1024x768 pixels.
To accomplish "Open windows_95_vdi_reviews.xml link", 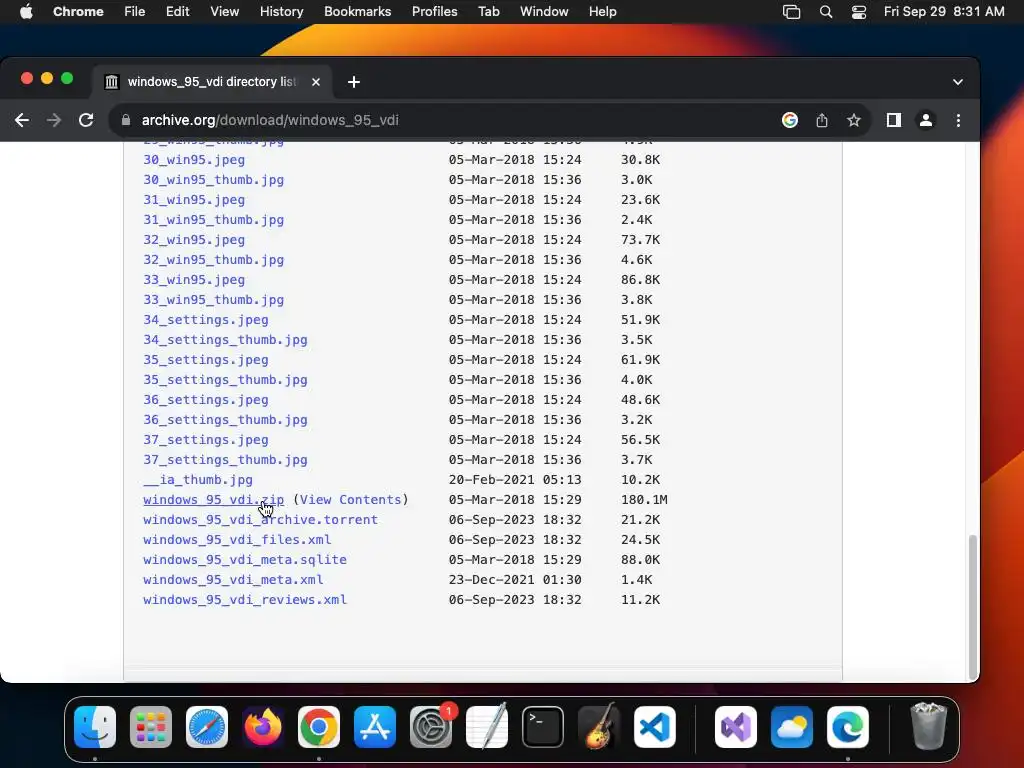I will click(245, 600).
